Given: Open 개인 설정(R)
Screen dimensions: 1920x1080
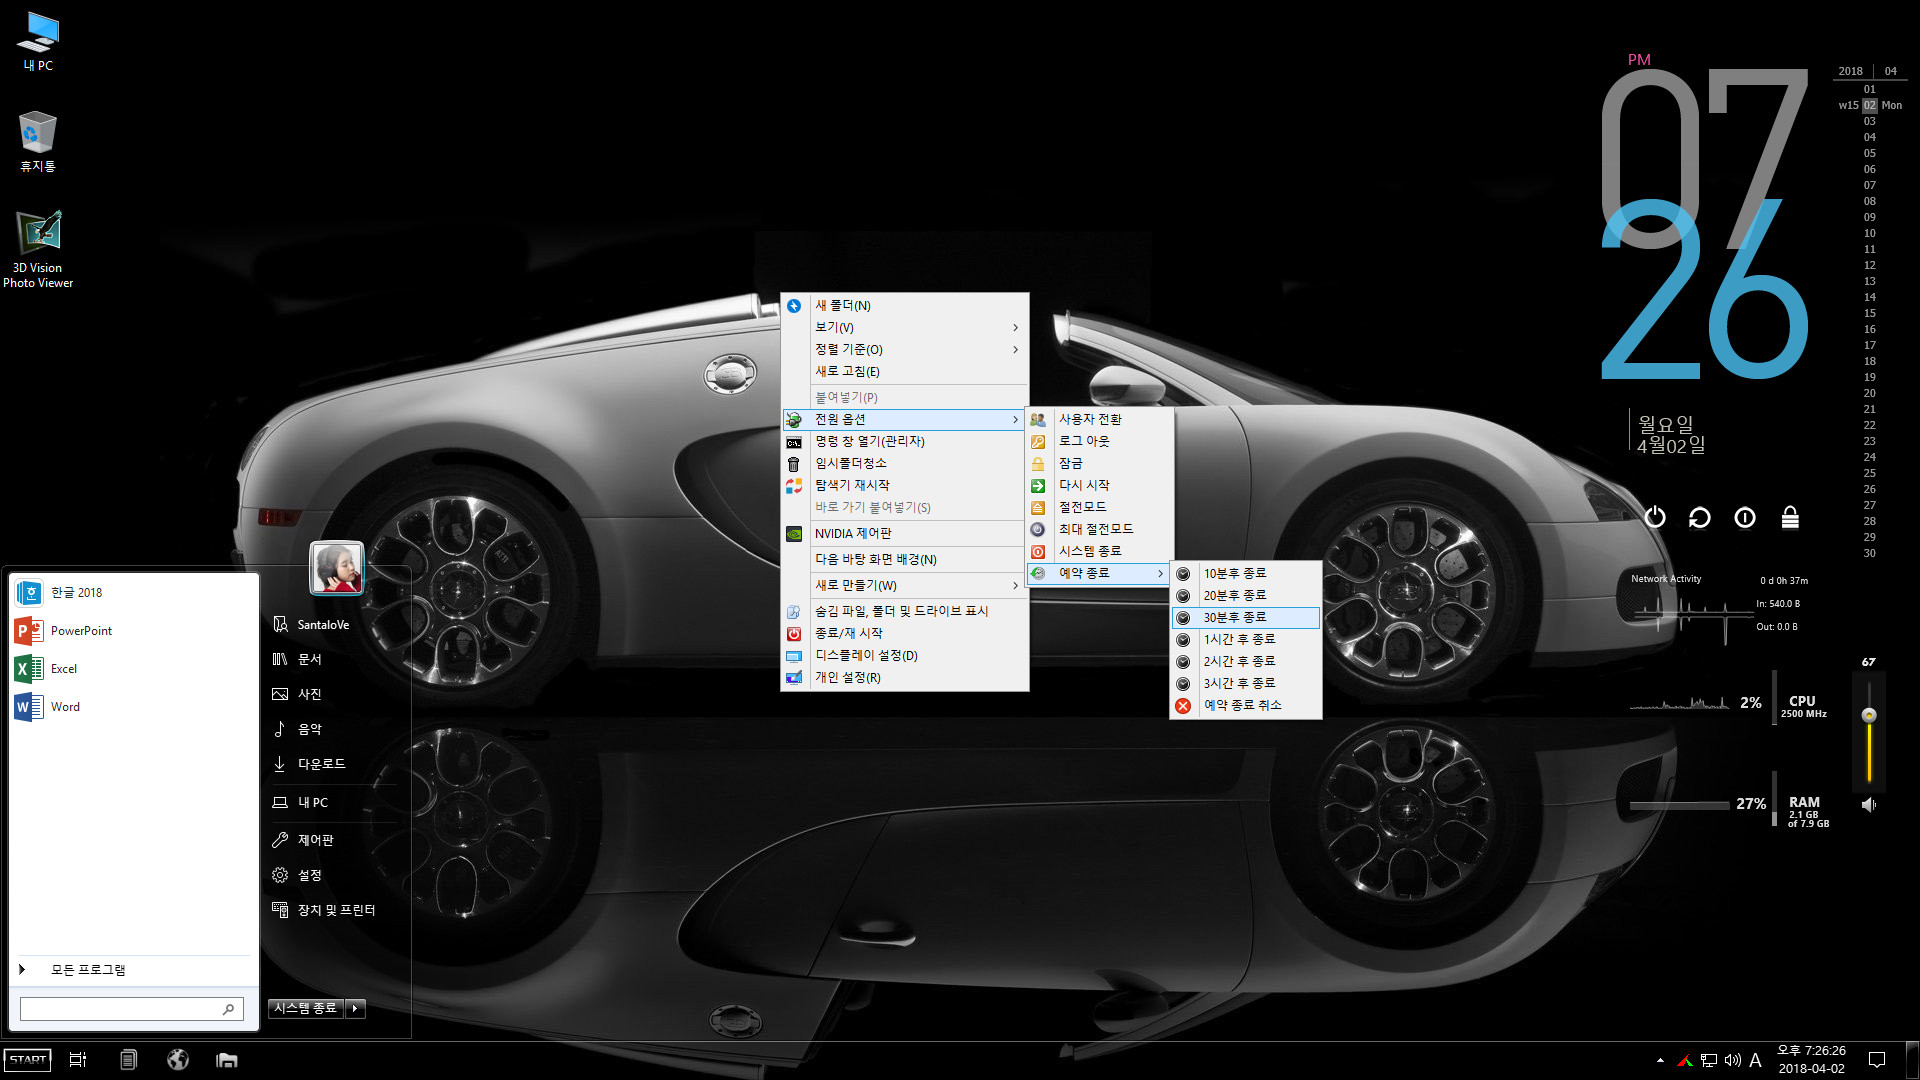Looking at the screenshot, I should coord(905,678).
